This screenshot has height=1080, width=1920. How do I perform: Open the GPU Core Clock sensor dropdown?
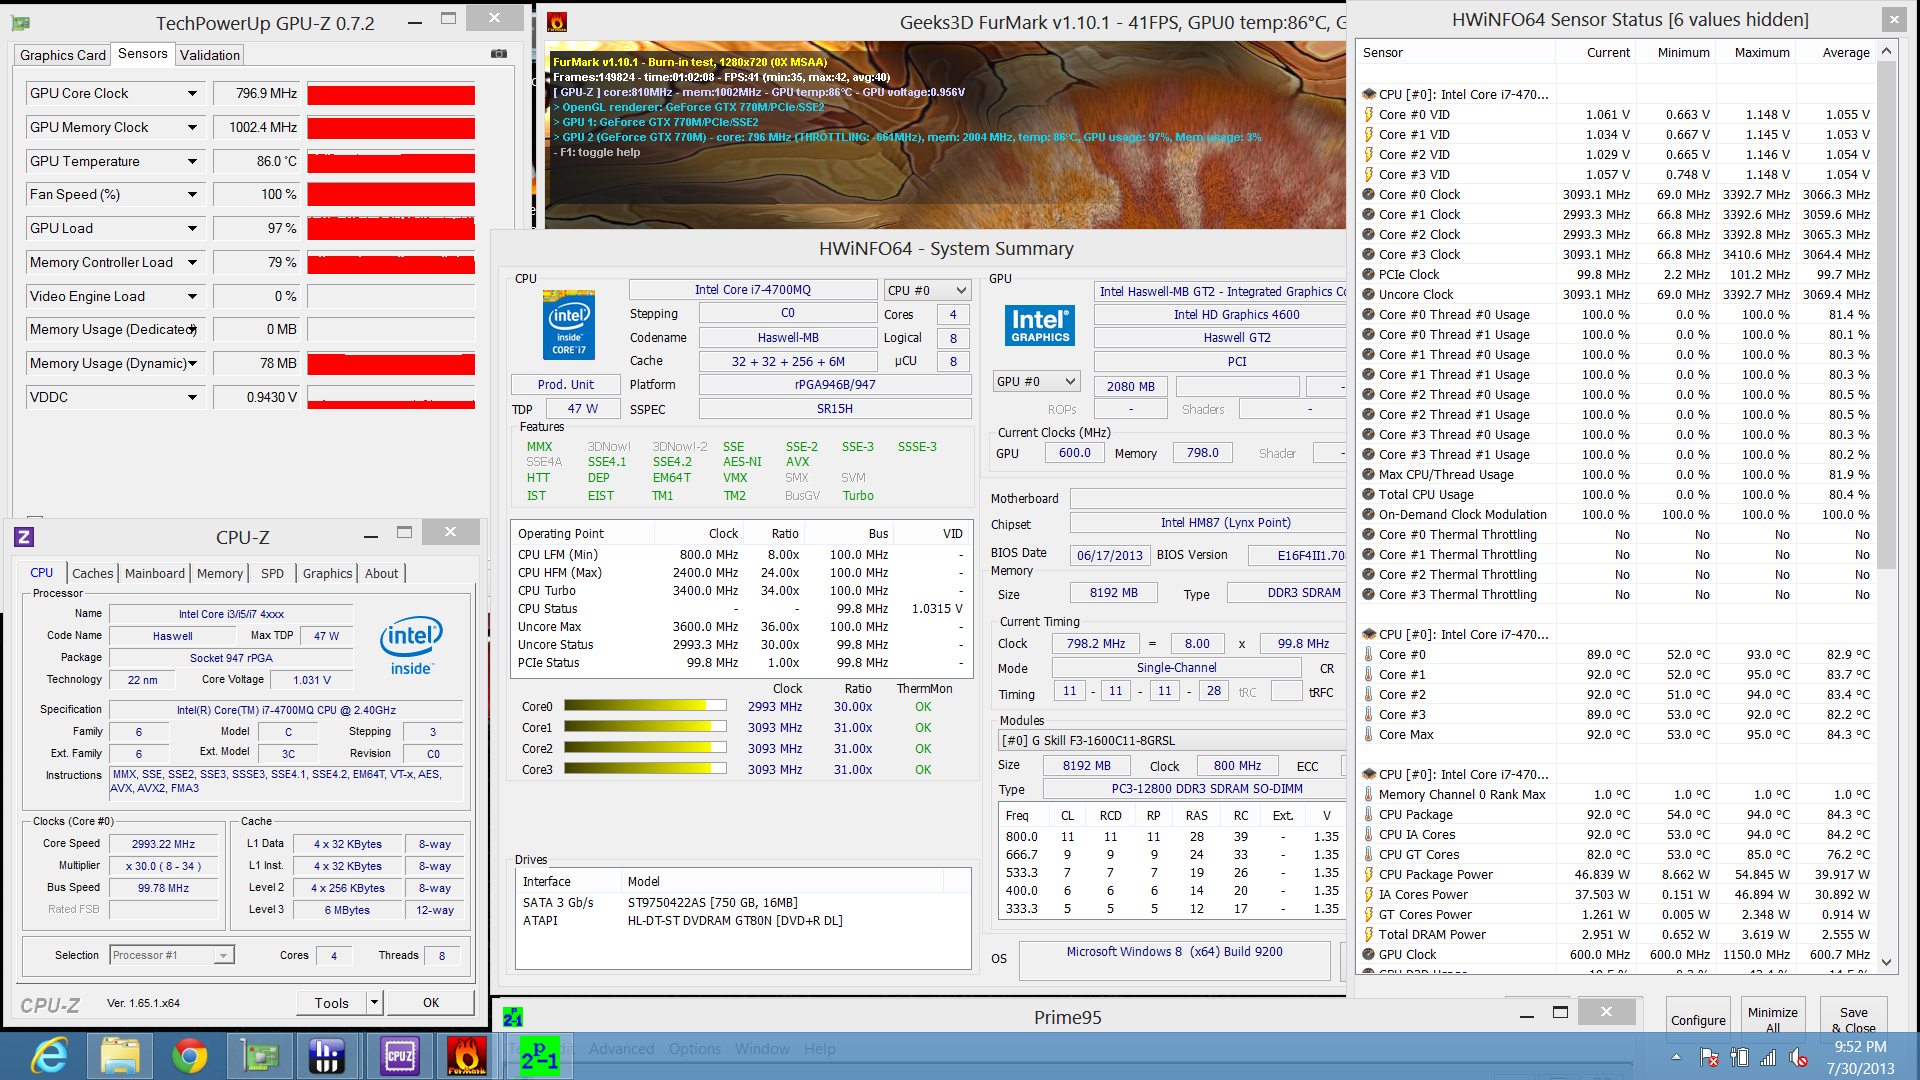coord(192,93)
